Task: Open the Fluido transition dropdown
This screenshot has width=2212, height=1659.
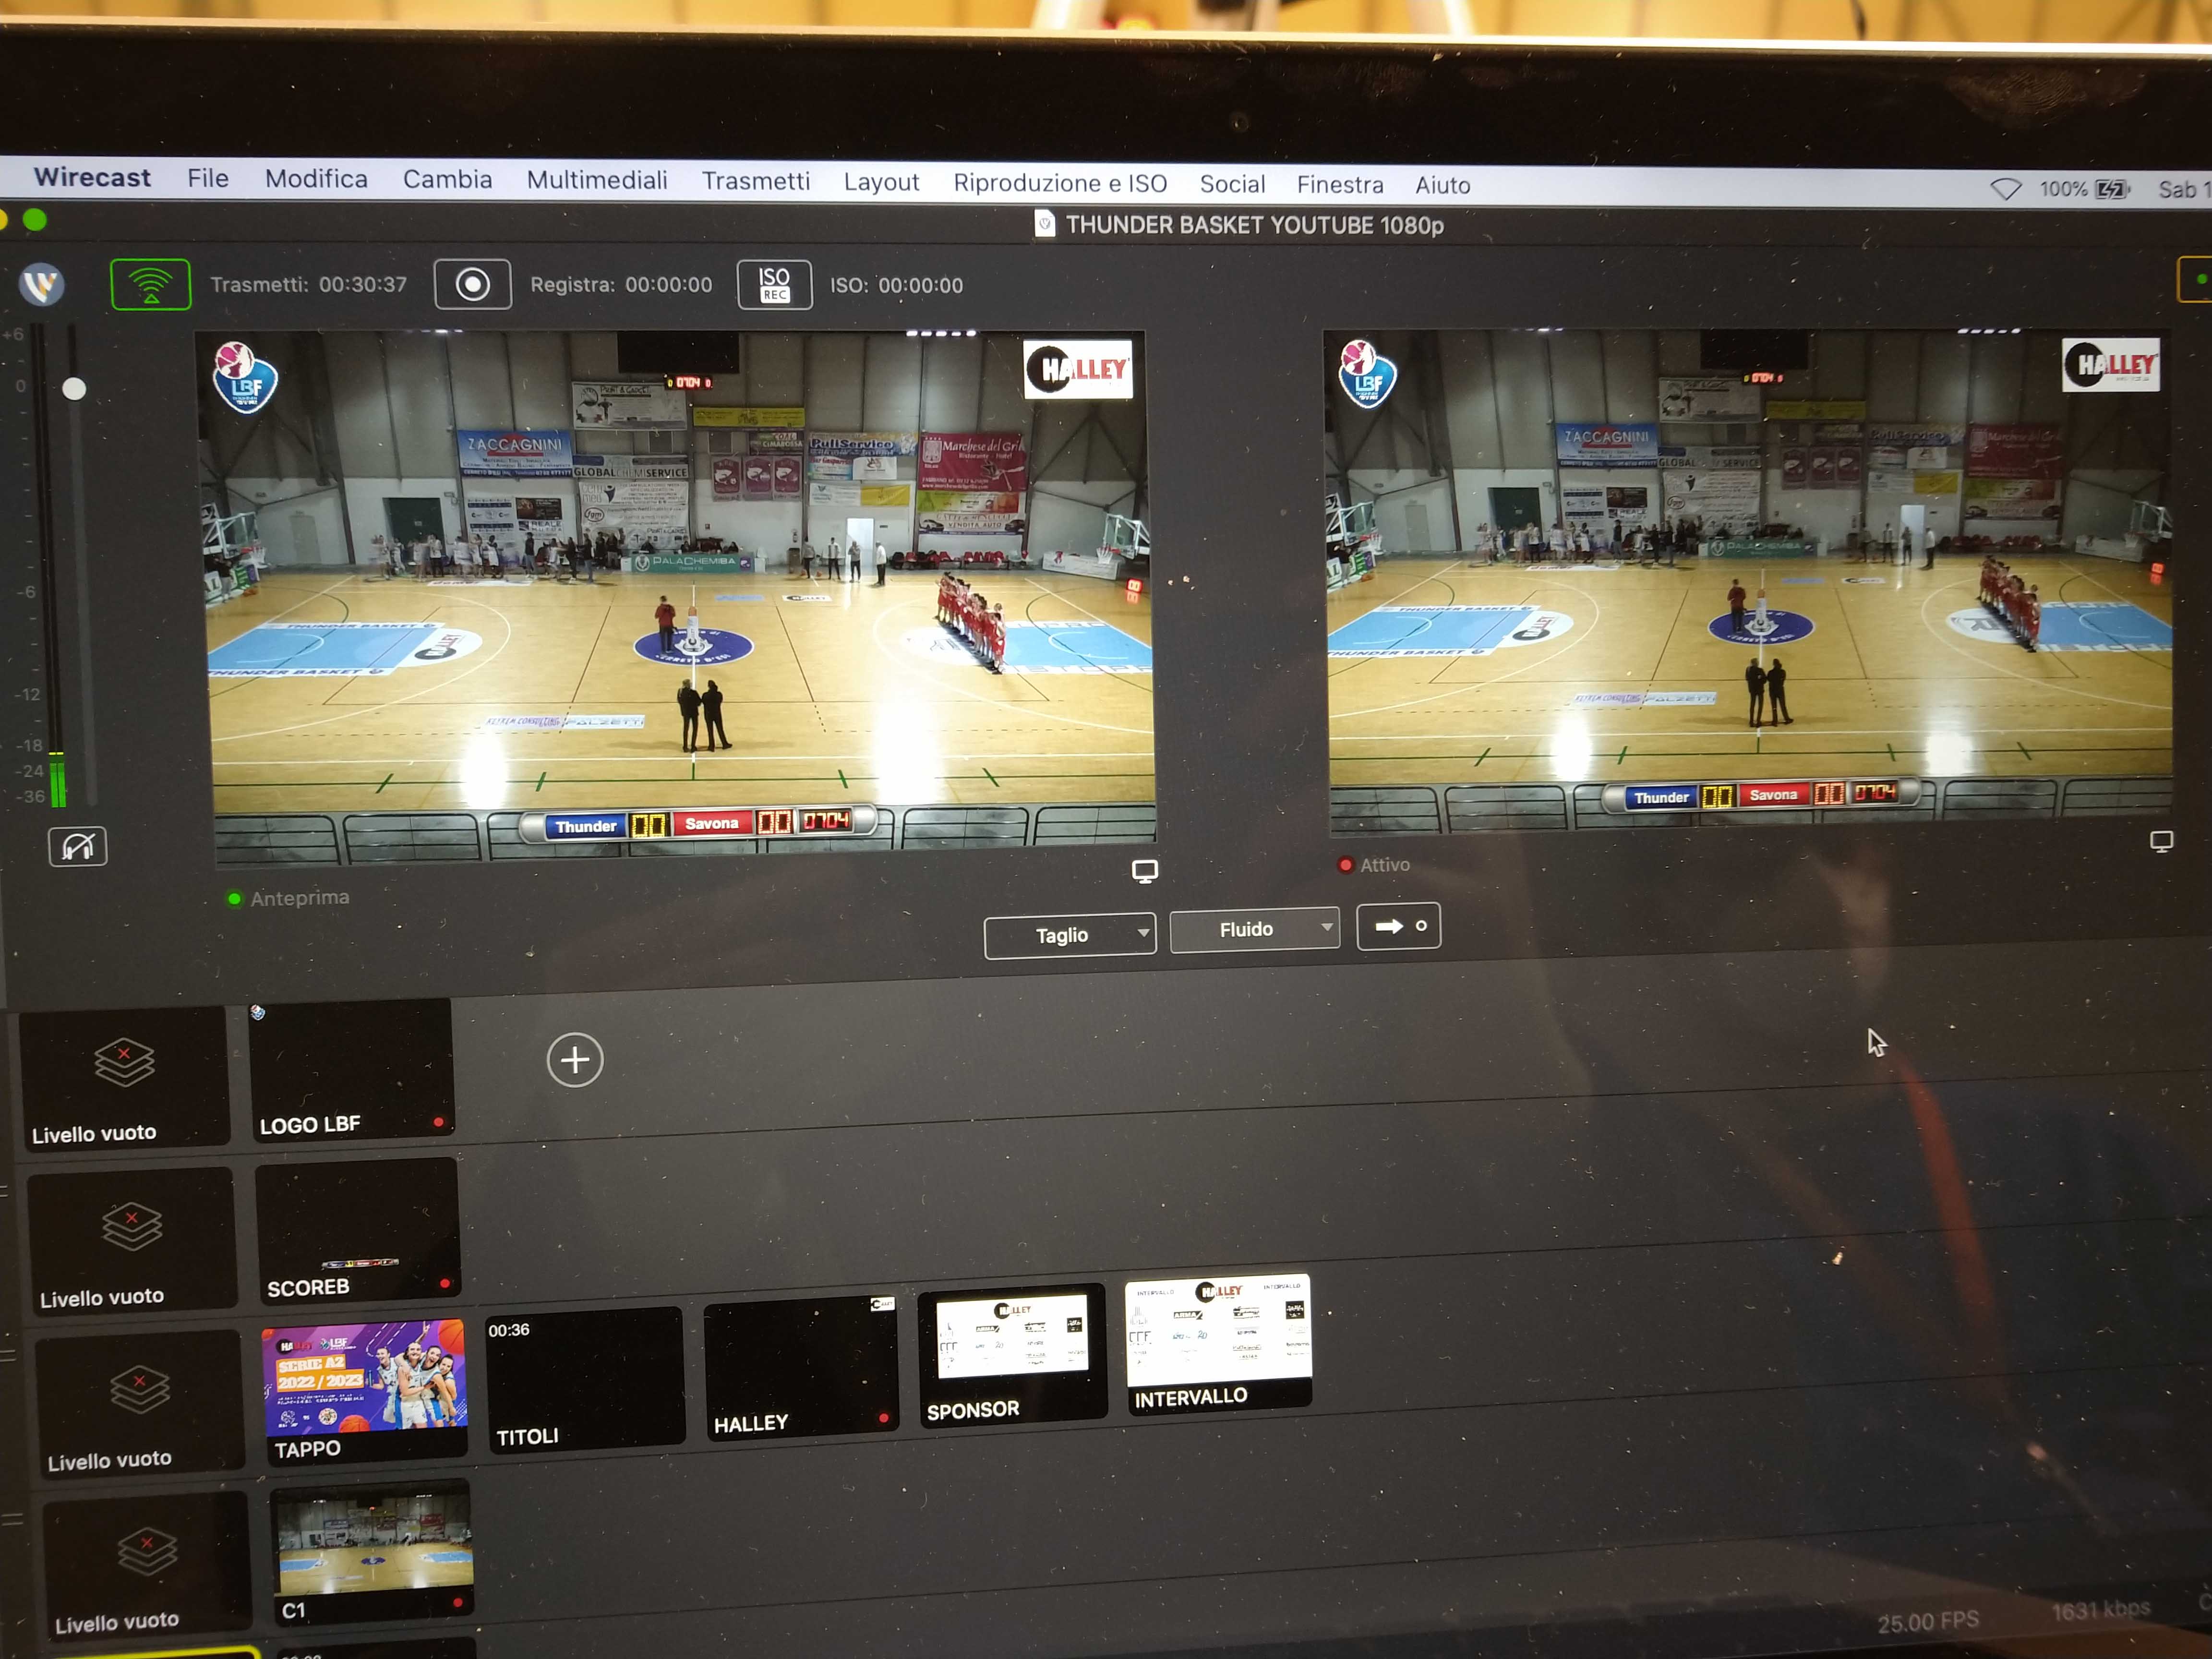Action: pos(1254,930)
